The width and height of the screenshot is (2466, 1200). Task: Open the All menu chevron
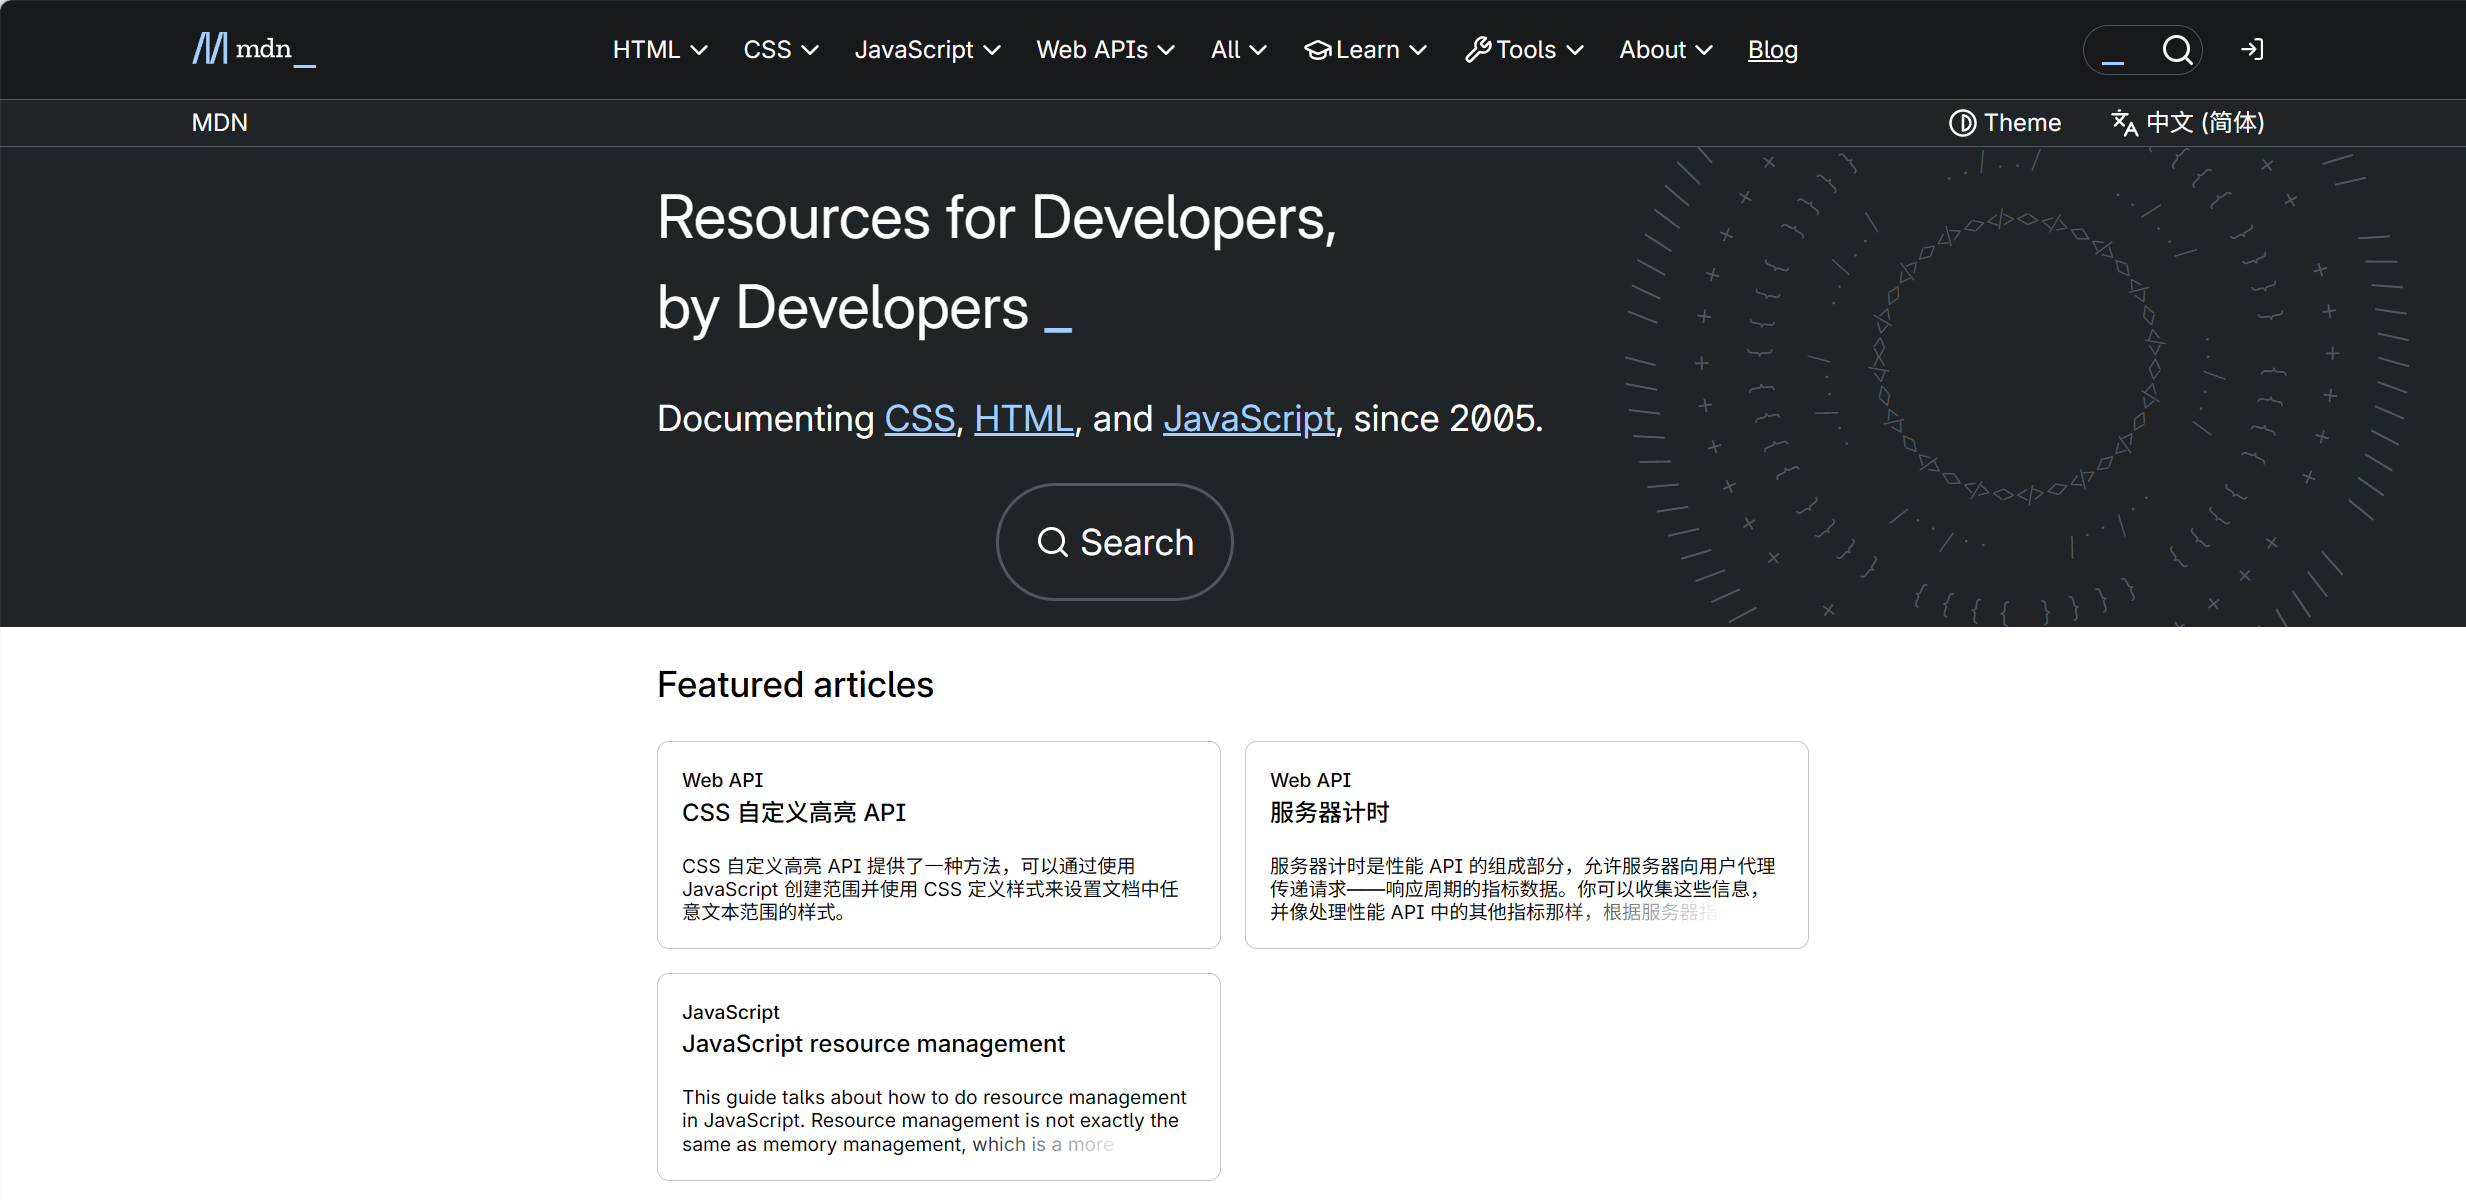[1258, 49]
